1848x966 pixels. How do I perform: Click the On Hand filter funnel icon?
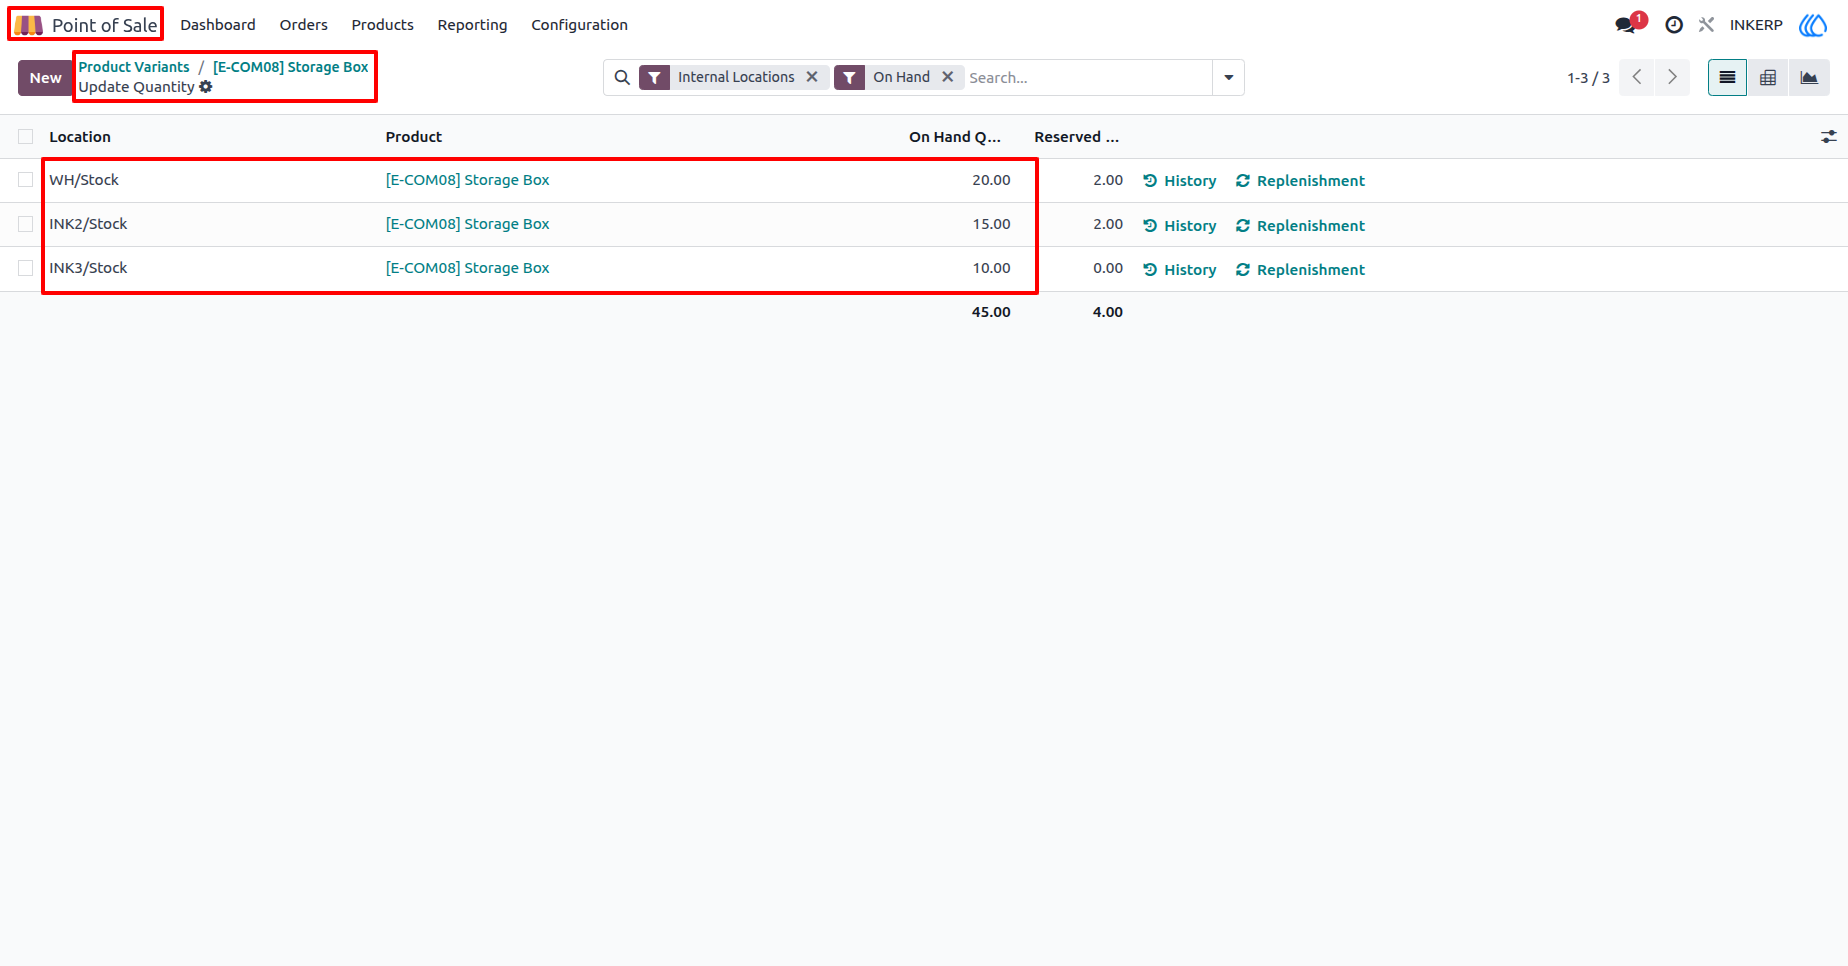point(850,77)
